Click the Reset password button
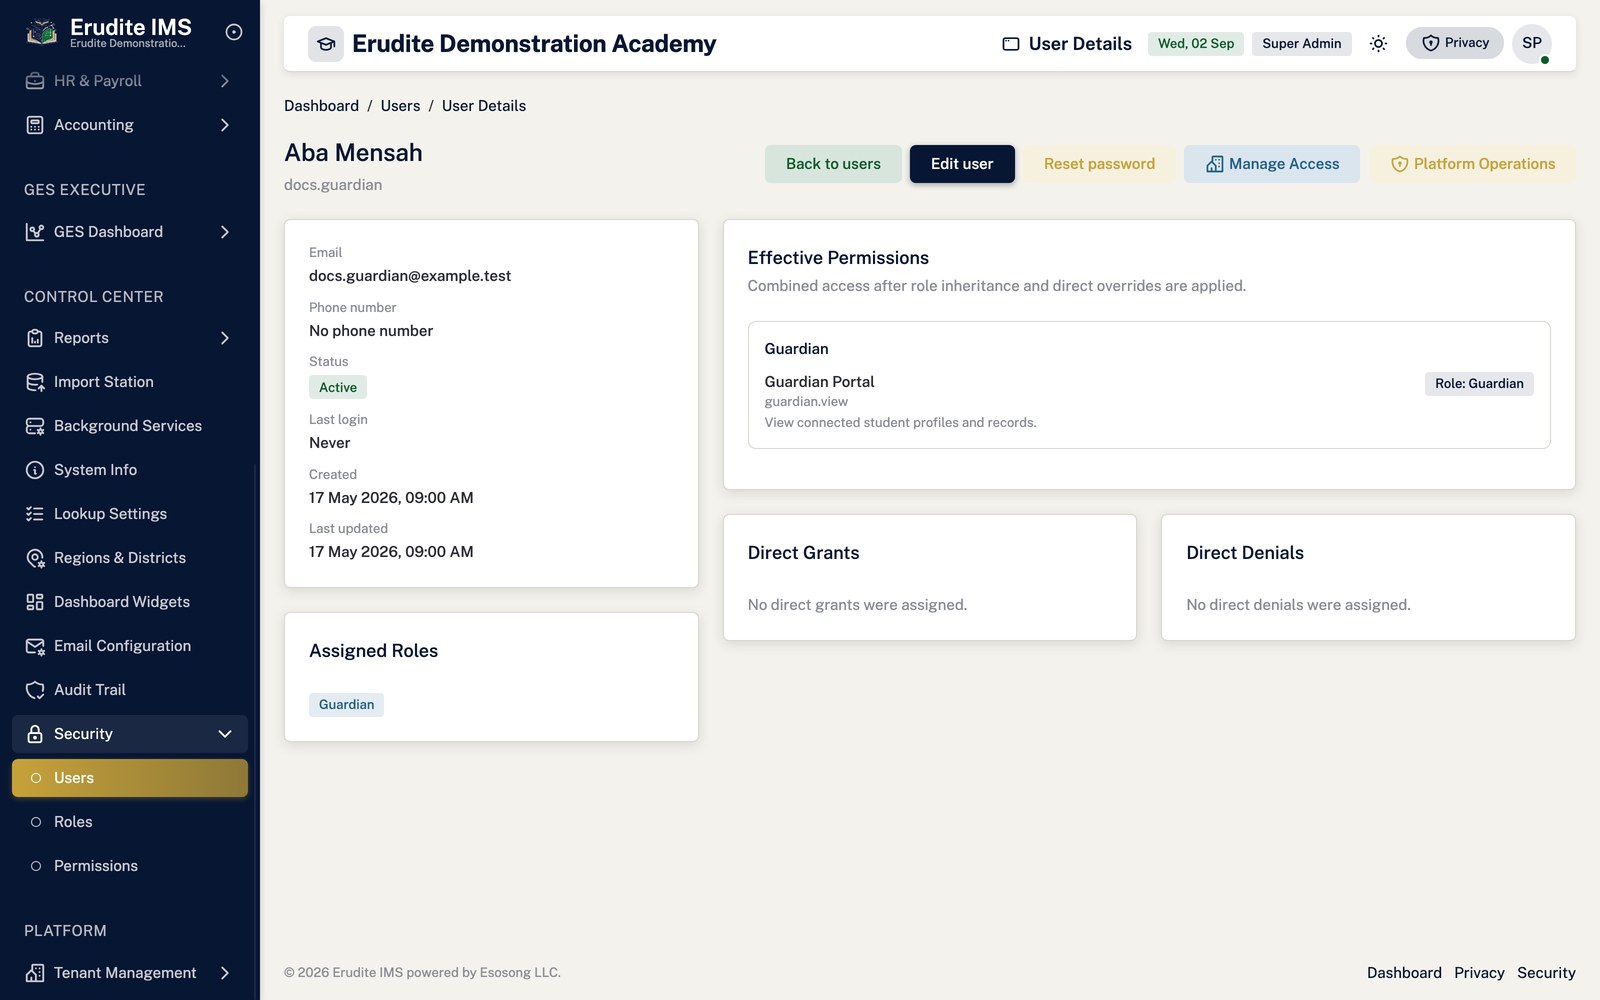This screenshot has height=1000, width=1600. coord(1099,164)
